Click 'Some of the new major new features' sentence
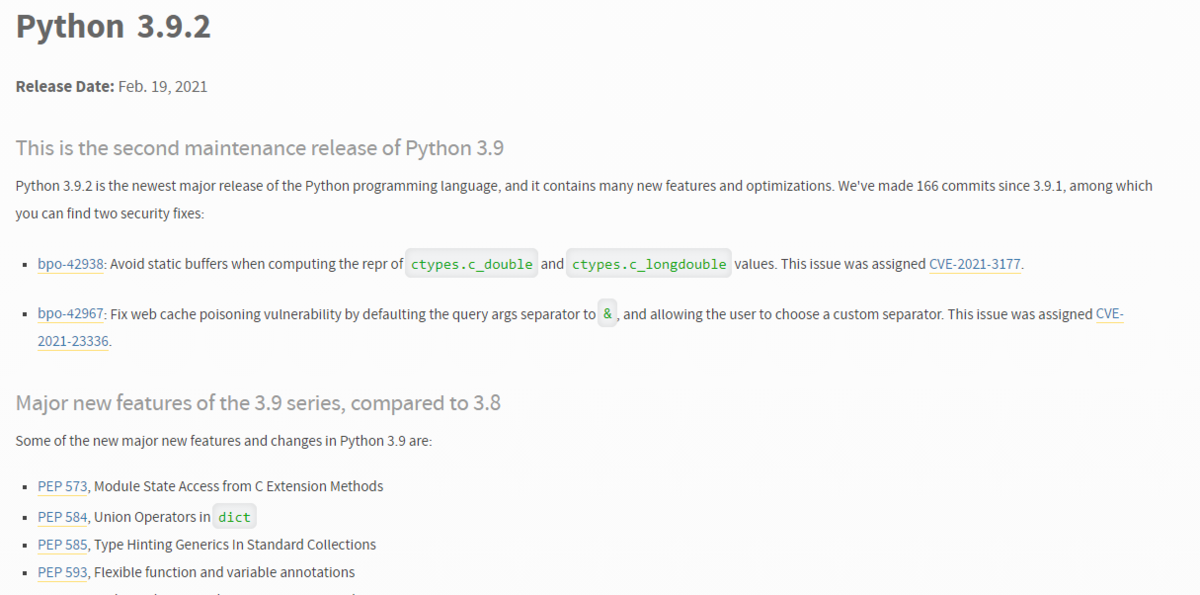The image size is (1200, 595). [x=224, y=440]
